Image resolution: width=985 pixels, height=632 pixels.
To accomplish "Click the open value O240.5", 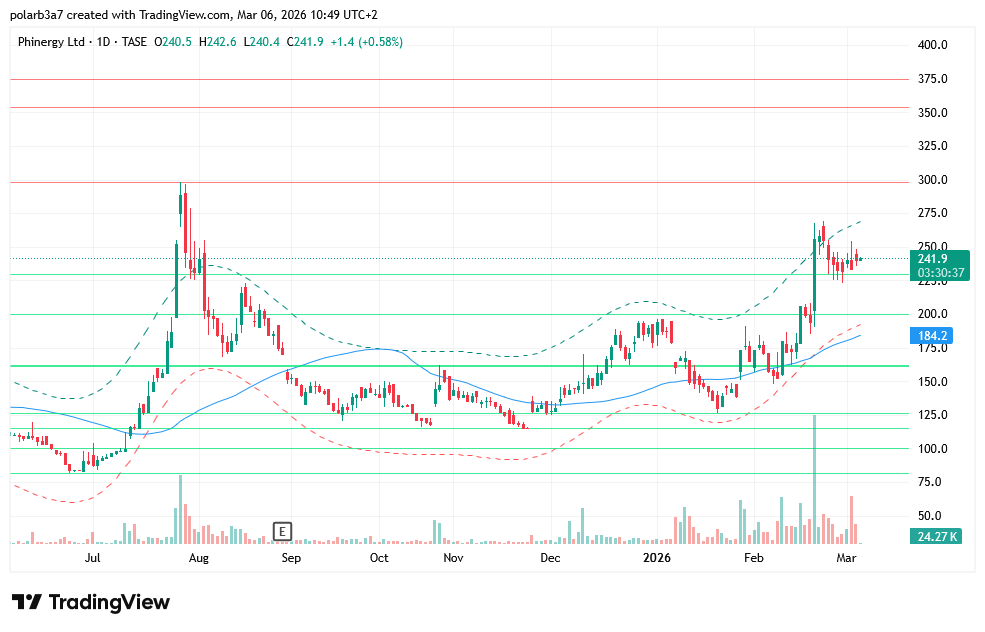I will click(x=173, y=42).
